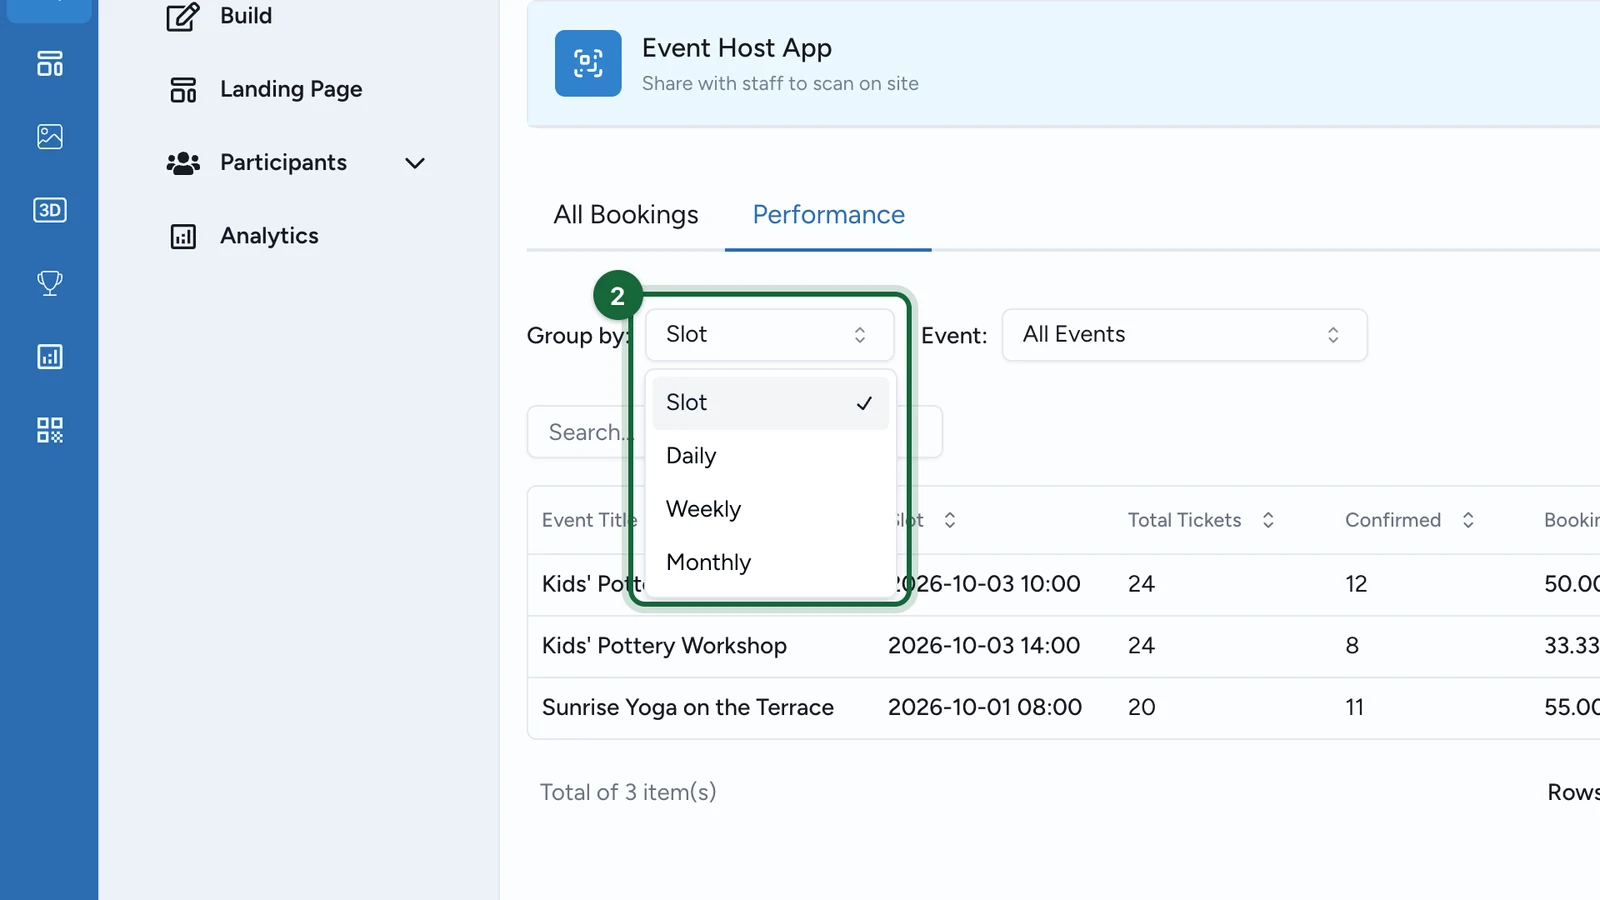Expand the Participants chevron
This screenshot has height=900, width=1600.
click(x=415, y=163)
